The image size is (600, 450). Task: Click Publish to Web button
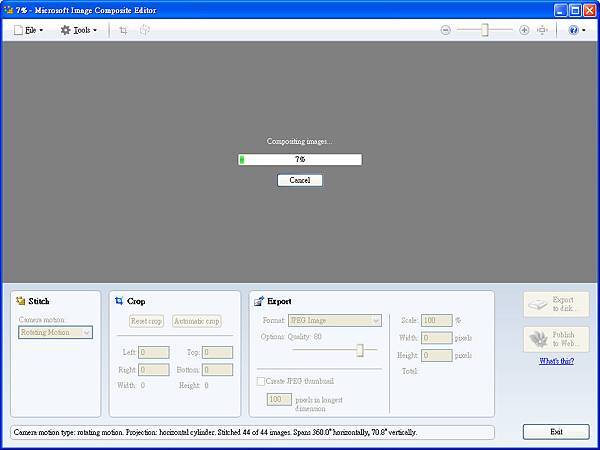pyautogui.click(x=556, y=339)
